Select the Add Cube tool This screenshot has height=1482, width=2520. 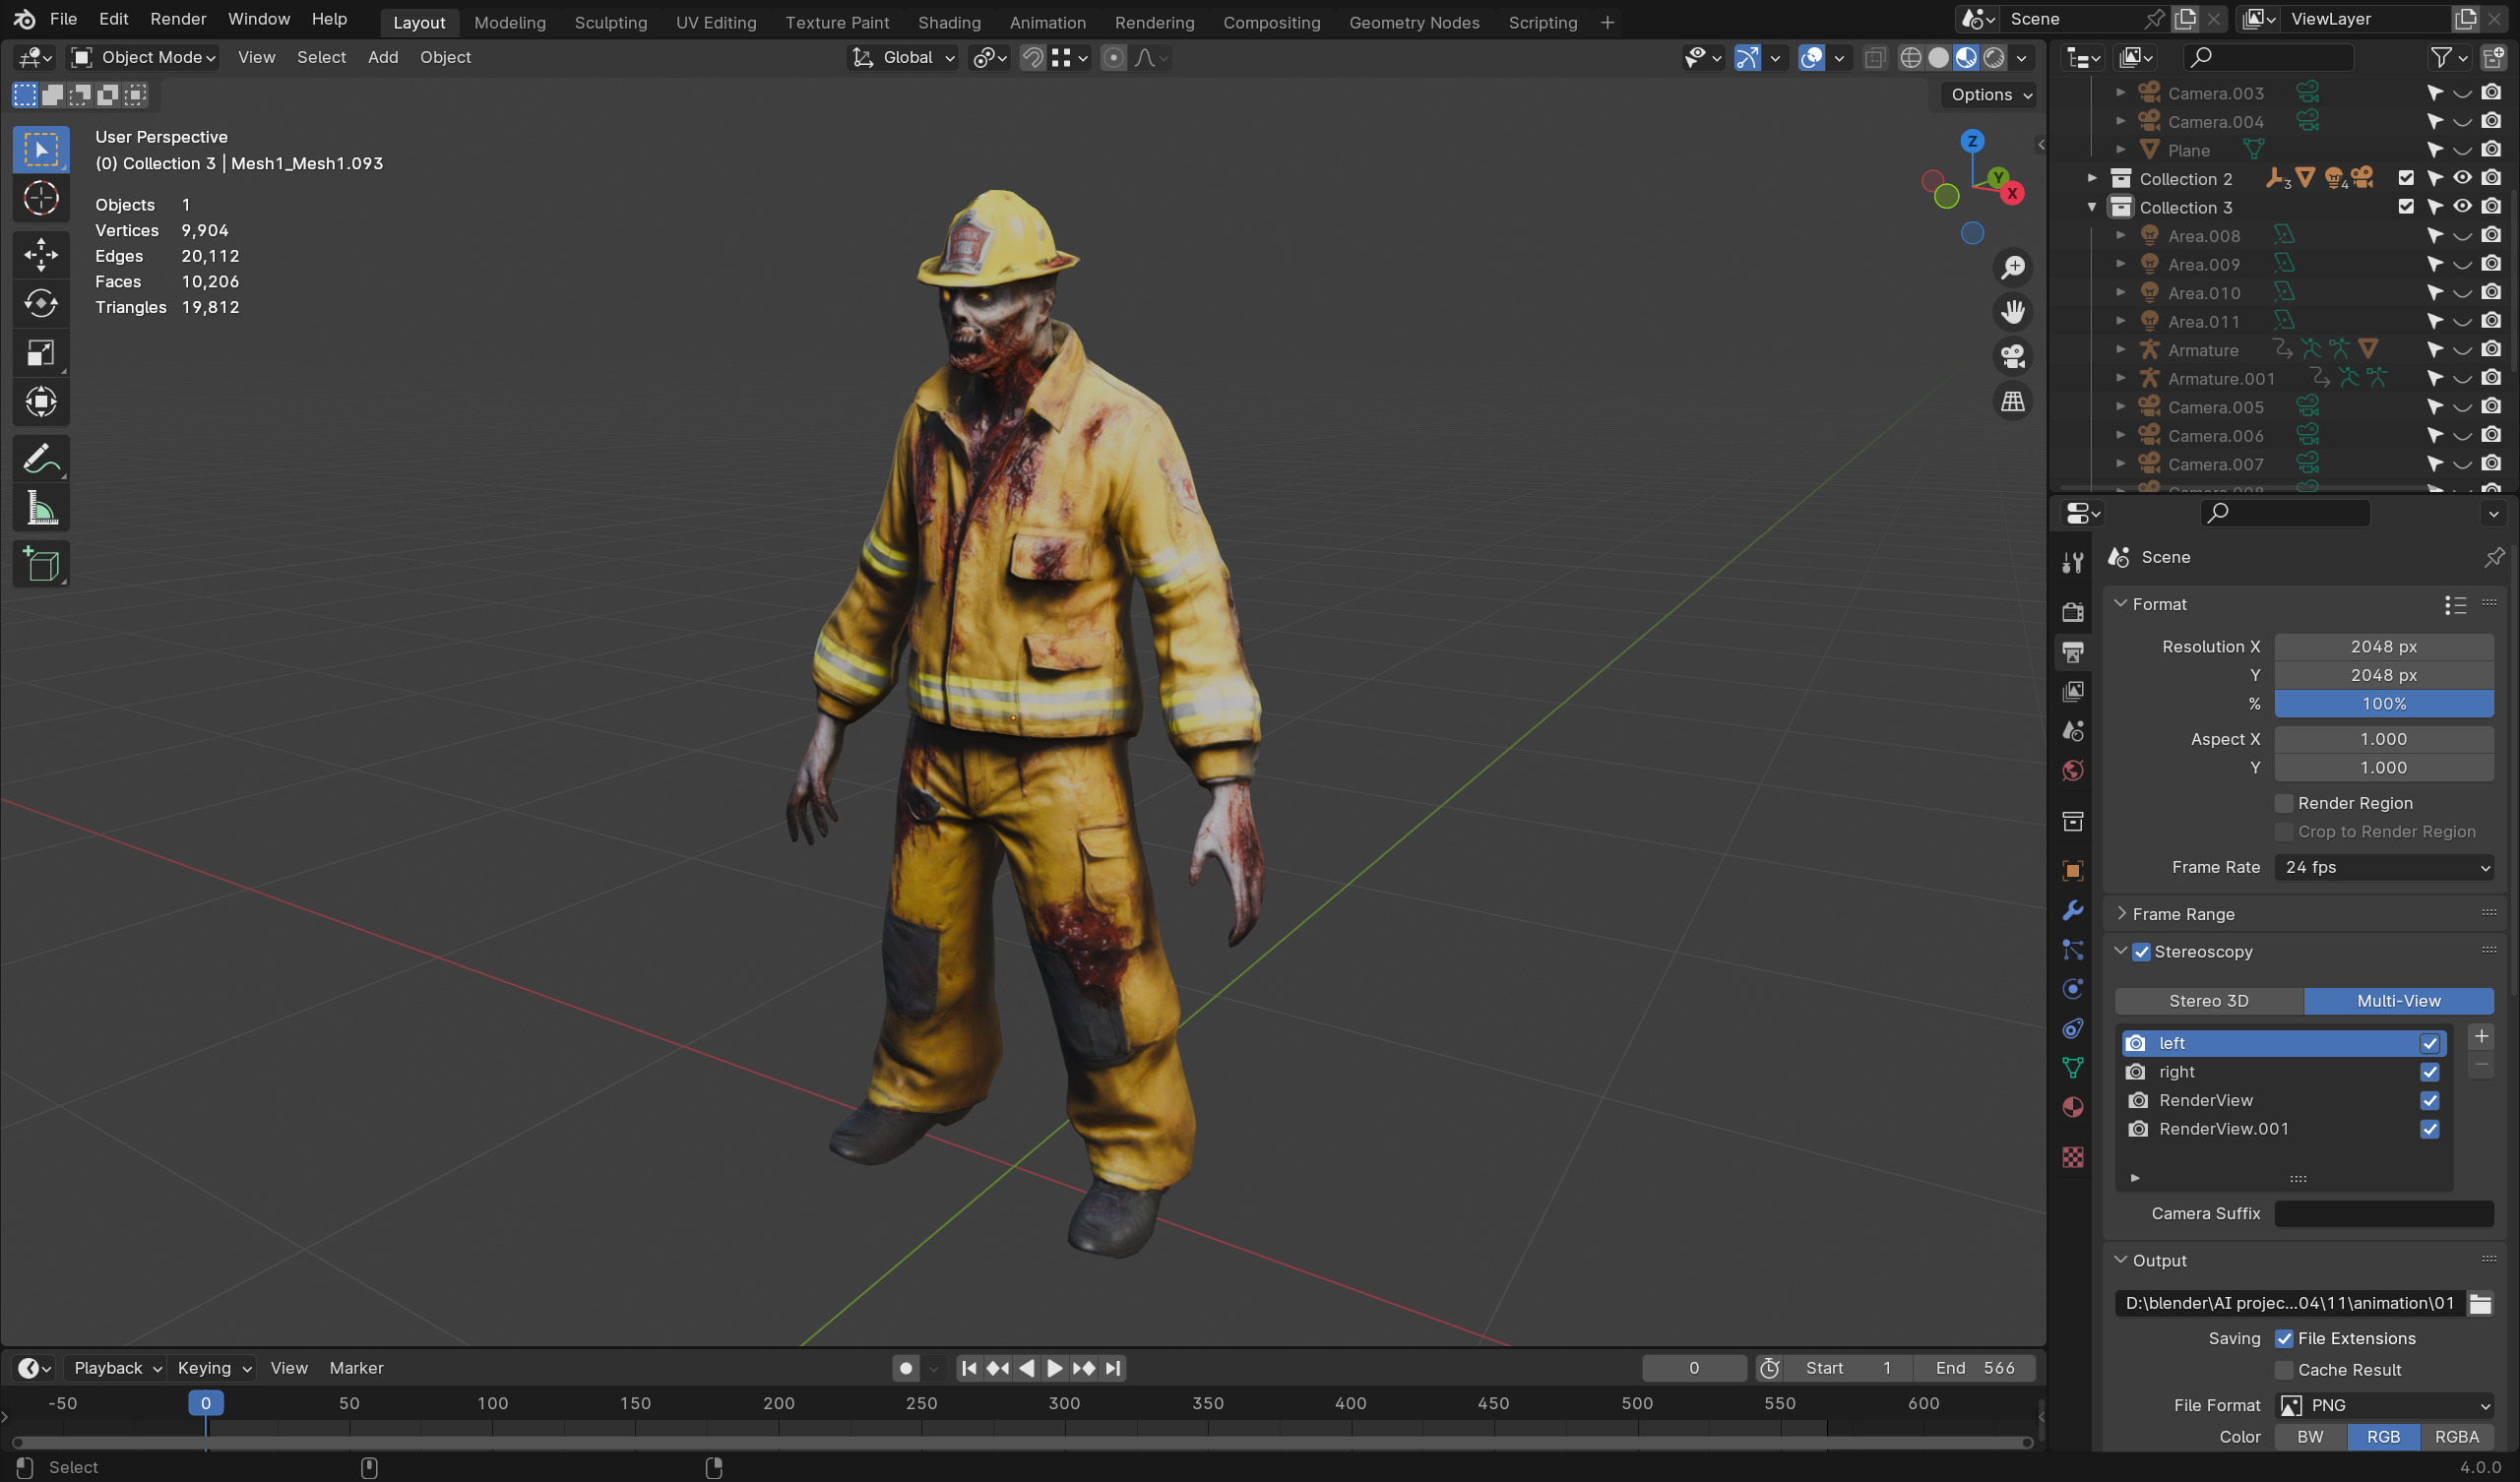(x=41, y=565)
